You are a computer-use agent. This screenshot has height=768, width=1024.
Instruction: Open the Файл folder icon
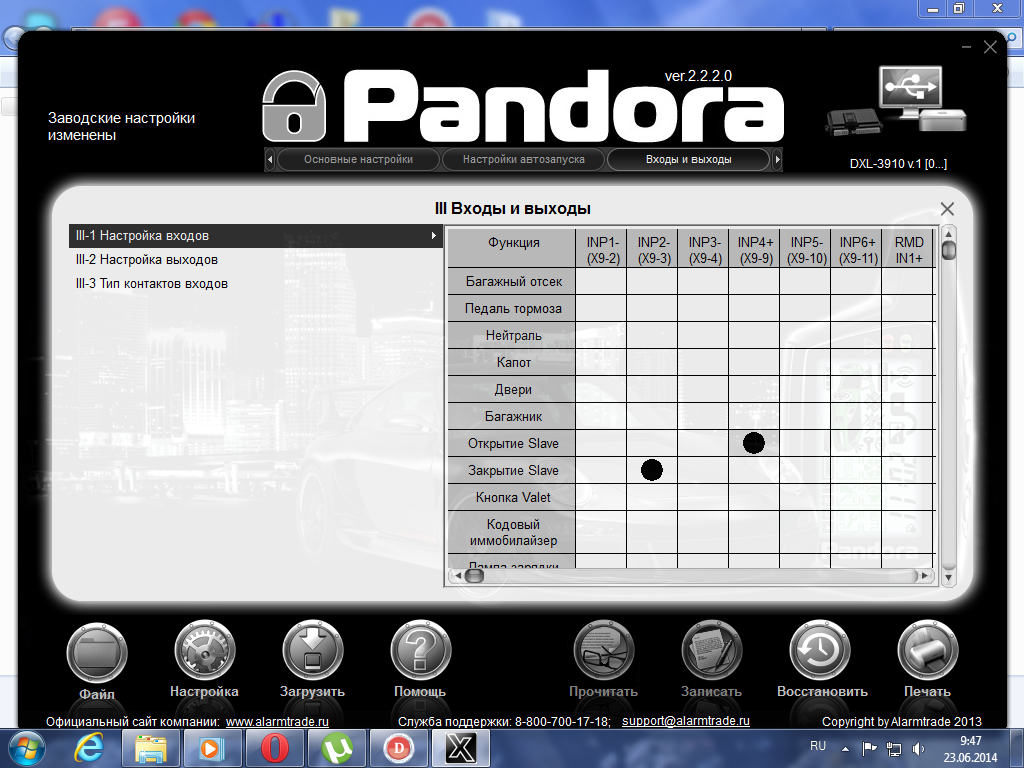(x=97, y=653)
